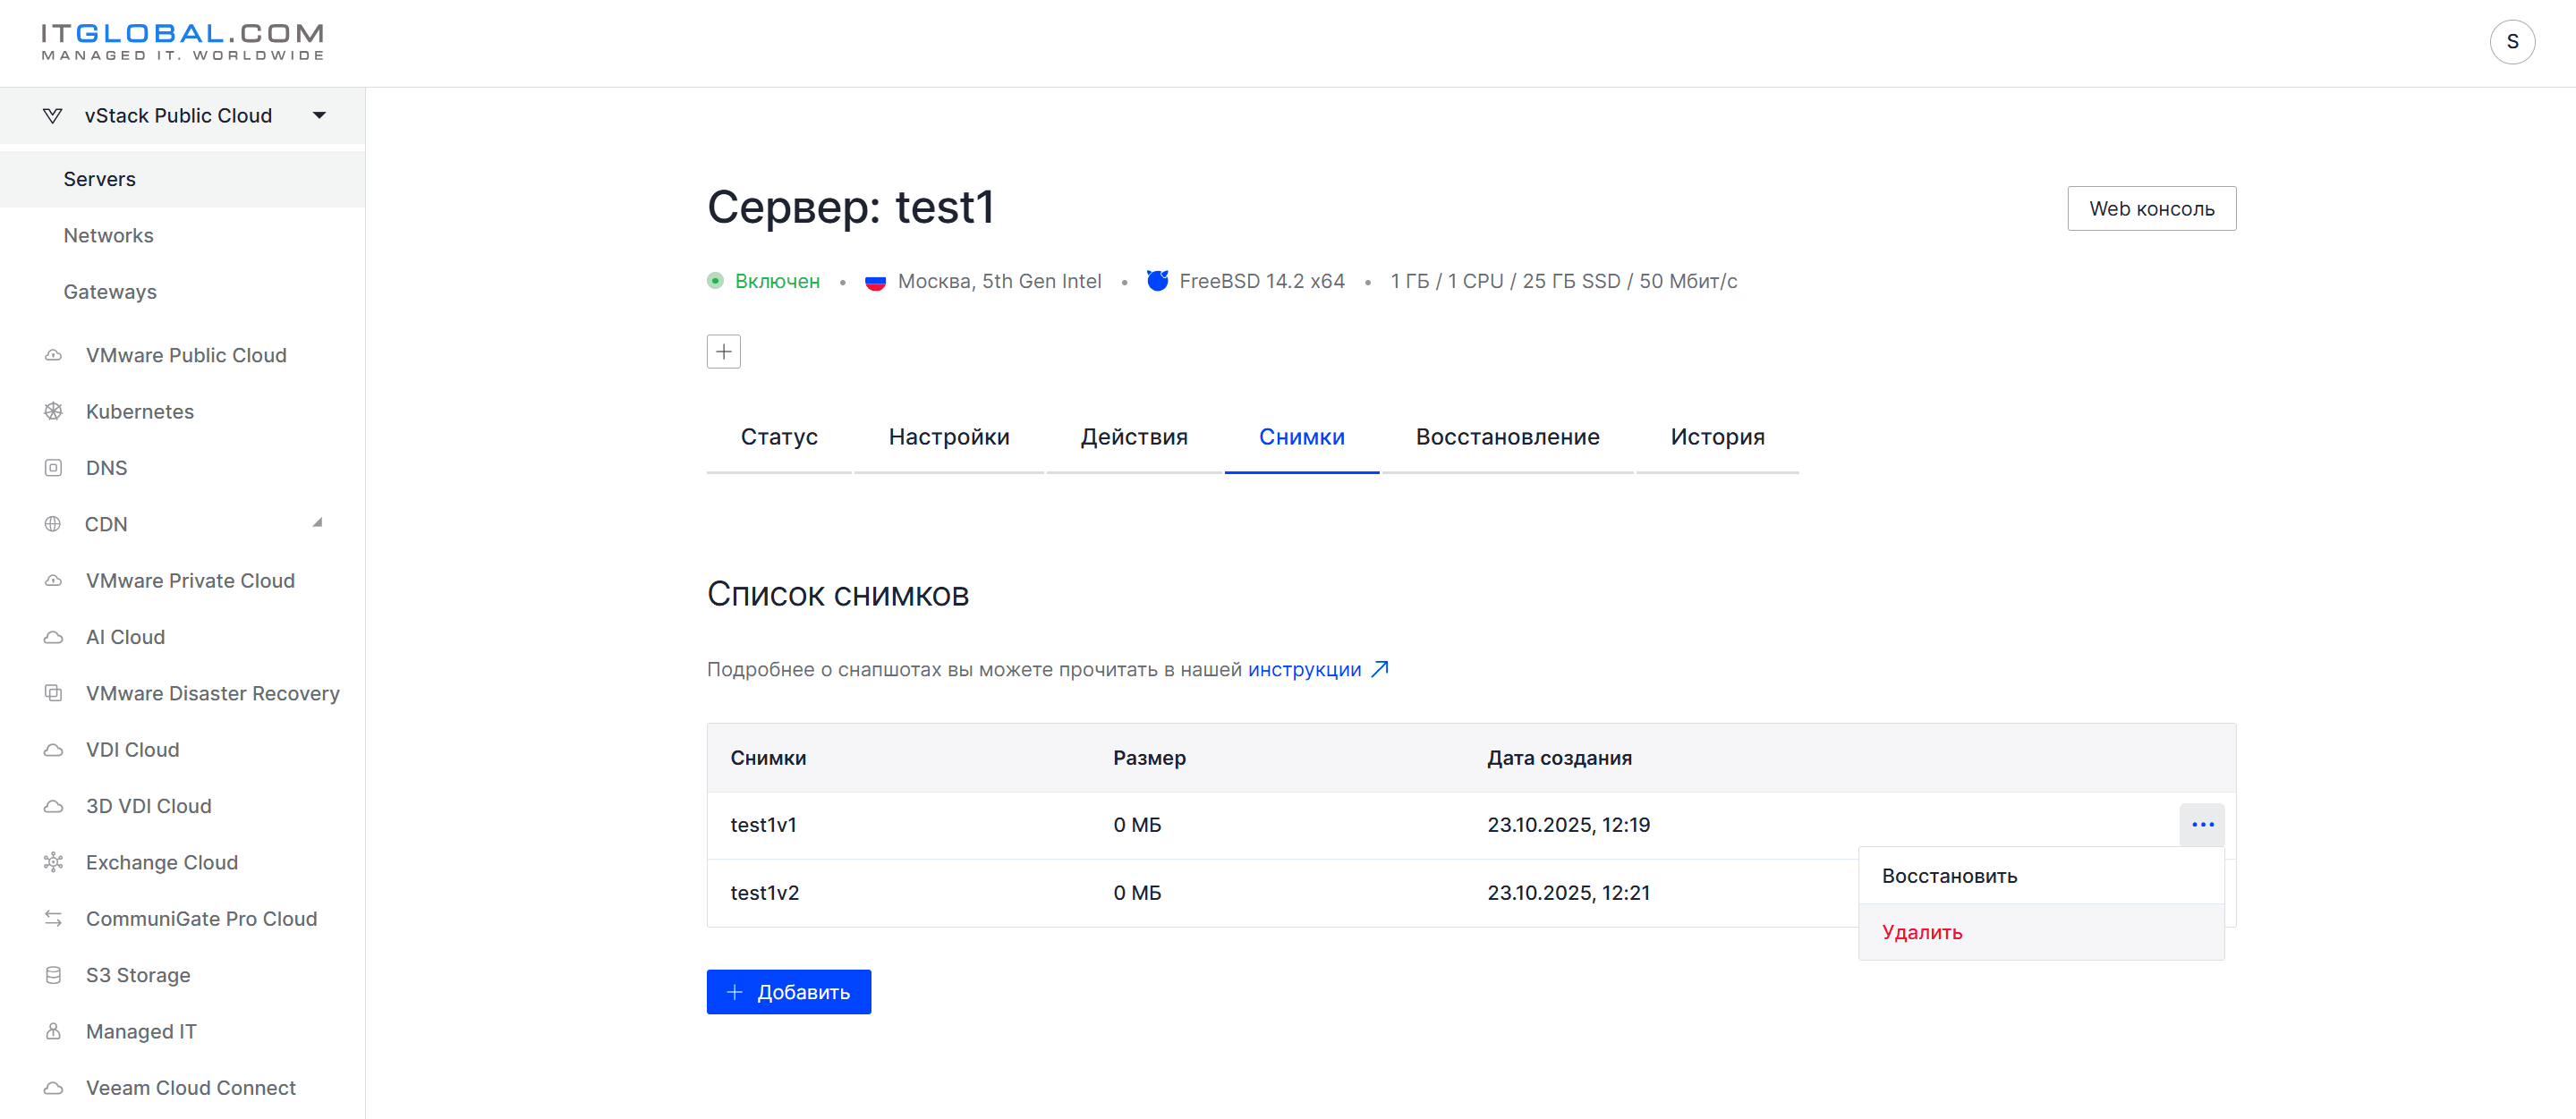Image resolution: width=2576 pixels, height=1119 pixels.
Task: Collapse the vStack Public Cloud section header
Action: pyautogui.click(x=182, y=115)
